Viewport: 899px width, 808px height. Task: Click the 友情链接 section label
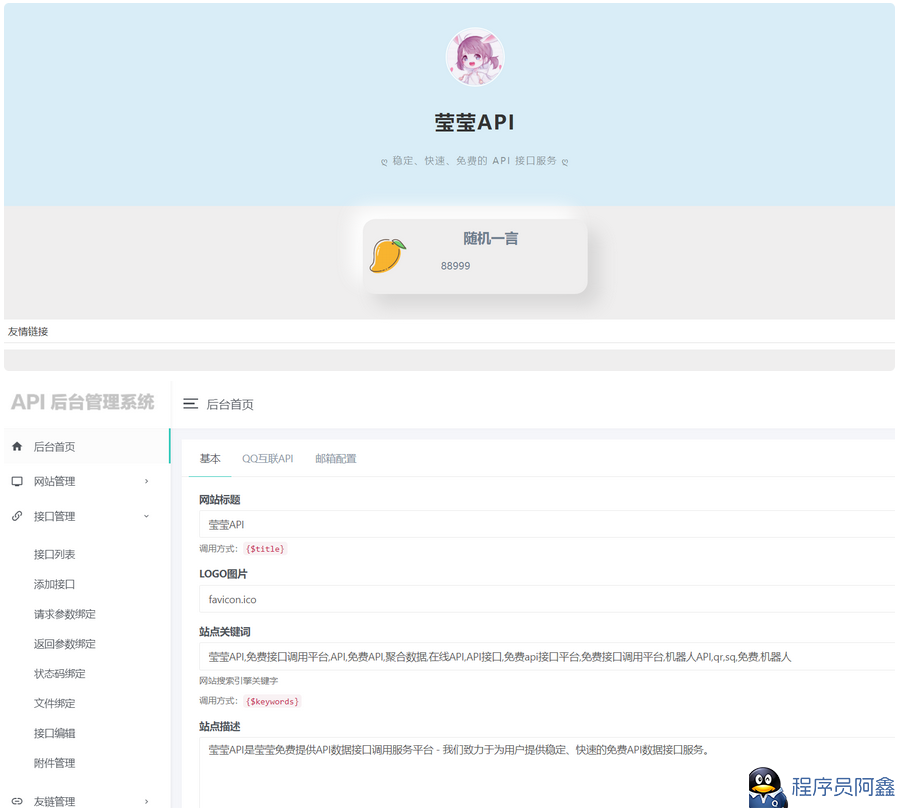(x=28, y=331)
